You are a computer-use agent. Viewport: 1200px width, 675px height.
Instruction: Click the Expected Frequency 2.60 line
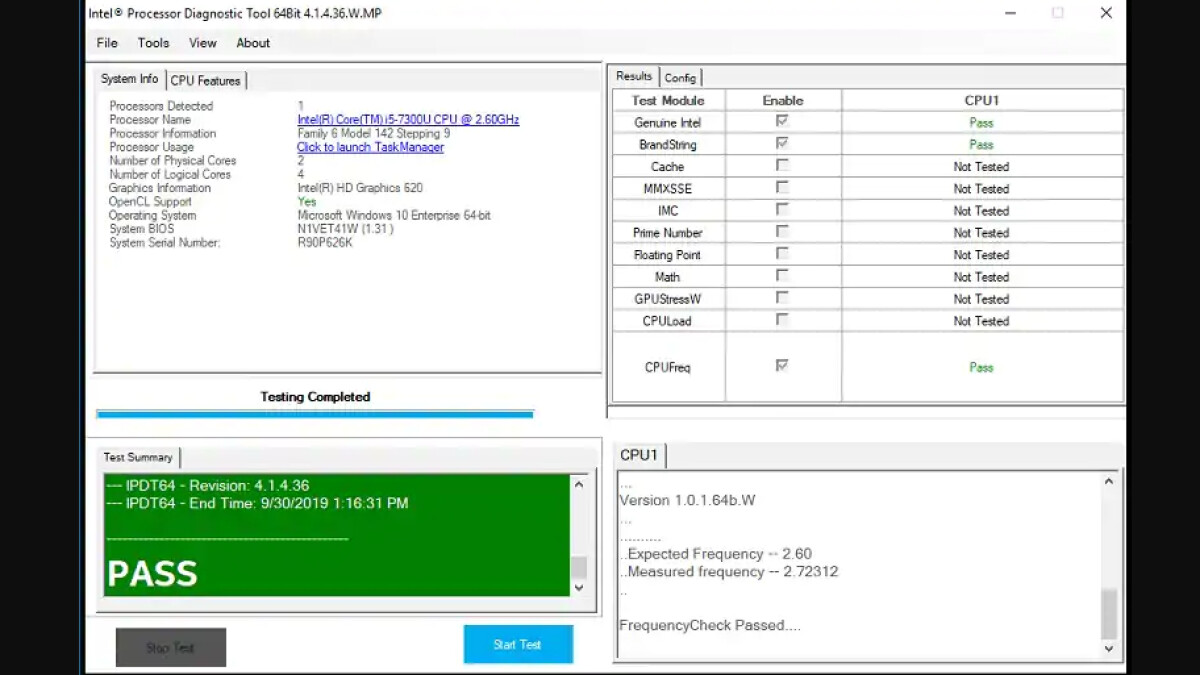(x=716, y=554)
